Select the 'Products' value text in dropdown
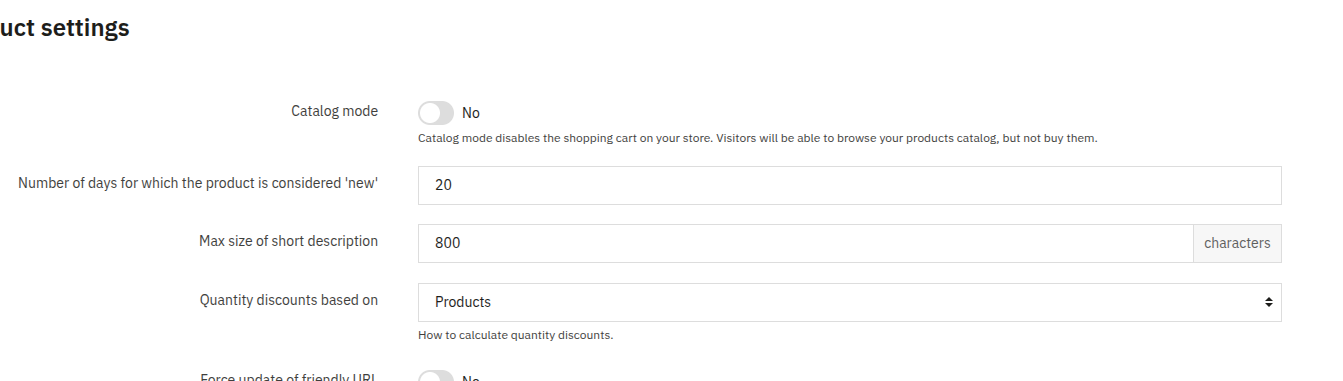Image resolution: width=1343 pixels, height=381 pixels. (x=463, y=302)
